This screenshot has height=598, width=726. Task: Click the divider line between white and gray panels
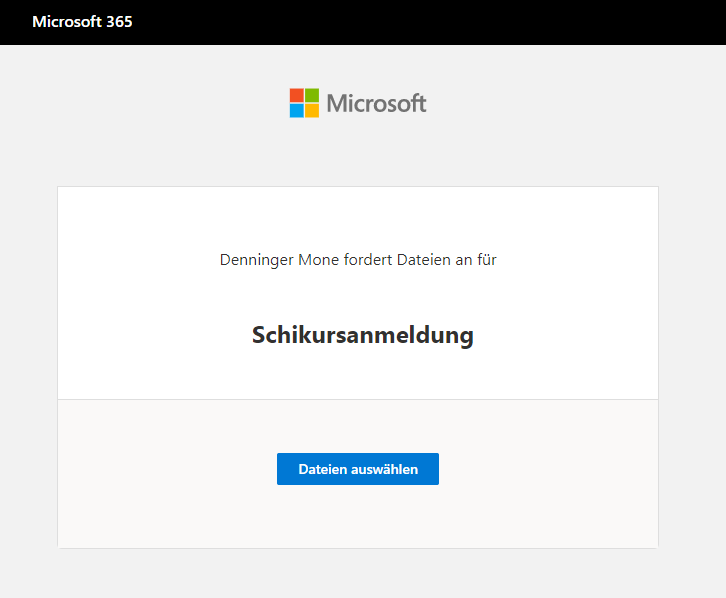coord(358,399)
